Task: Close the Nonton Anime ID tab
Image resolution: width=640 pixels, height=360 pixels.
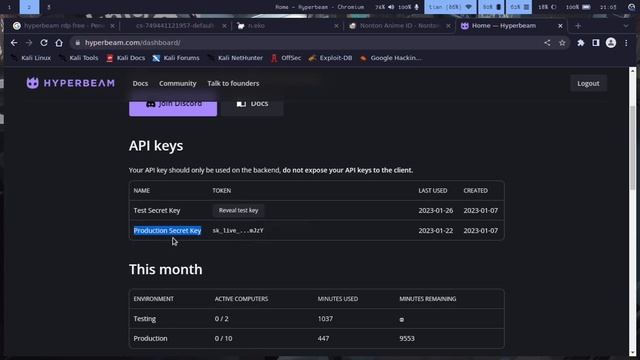Action: 448,26
